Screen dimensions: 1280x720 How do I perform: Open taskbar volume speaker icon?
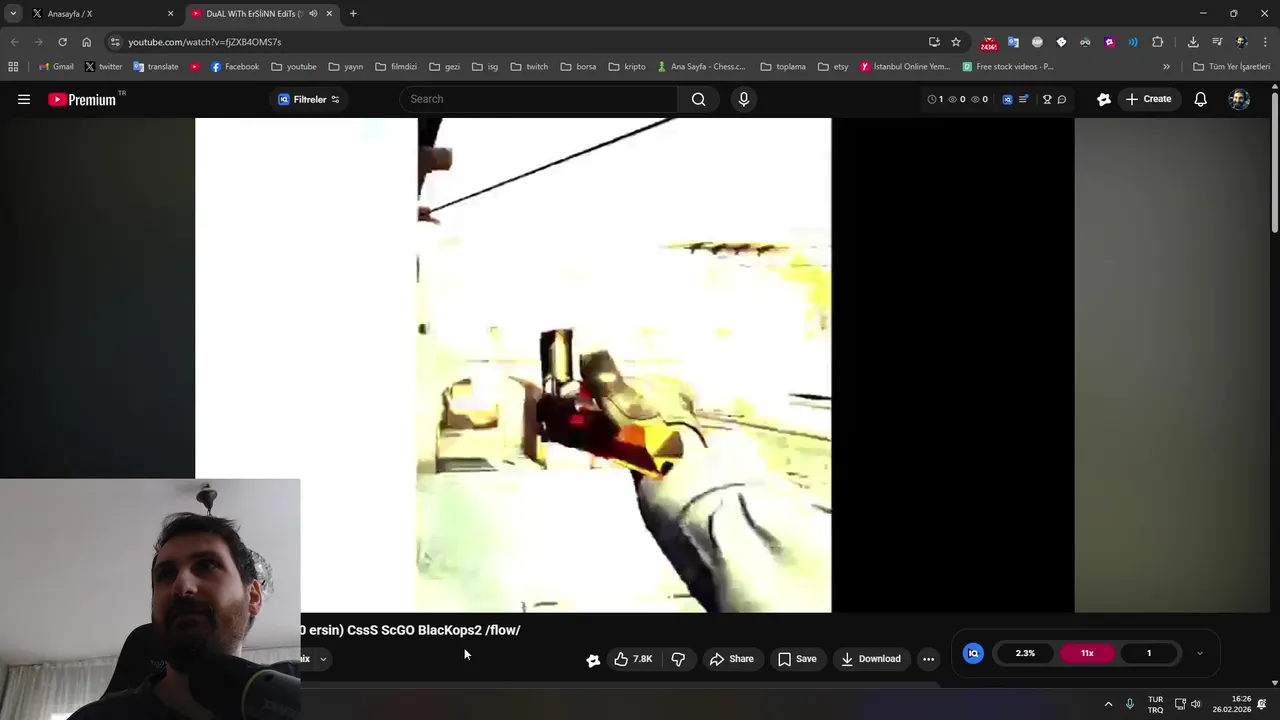click(x=1196, y=704)
